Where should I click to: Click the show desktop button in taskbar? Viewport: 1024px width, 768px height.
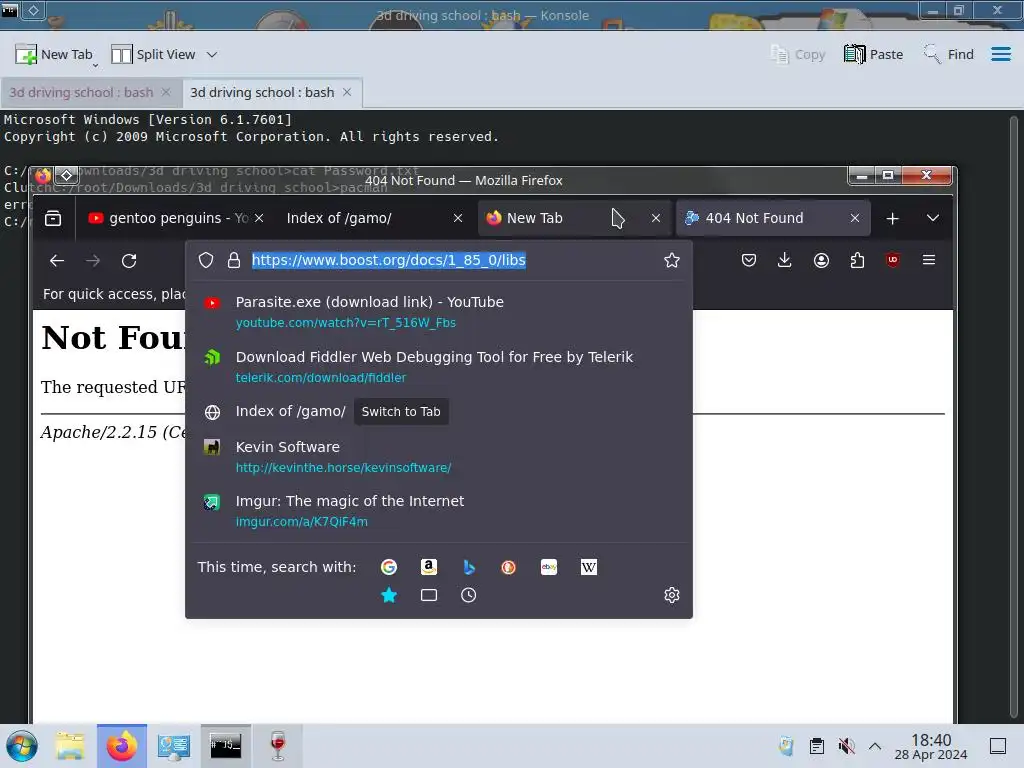[998, 746]
